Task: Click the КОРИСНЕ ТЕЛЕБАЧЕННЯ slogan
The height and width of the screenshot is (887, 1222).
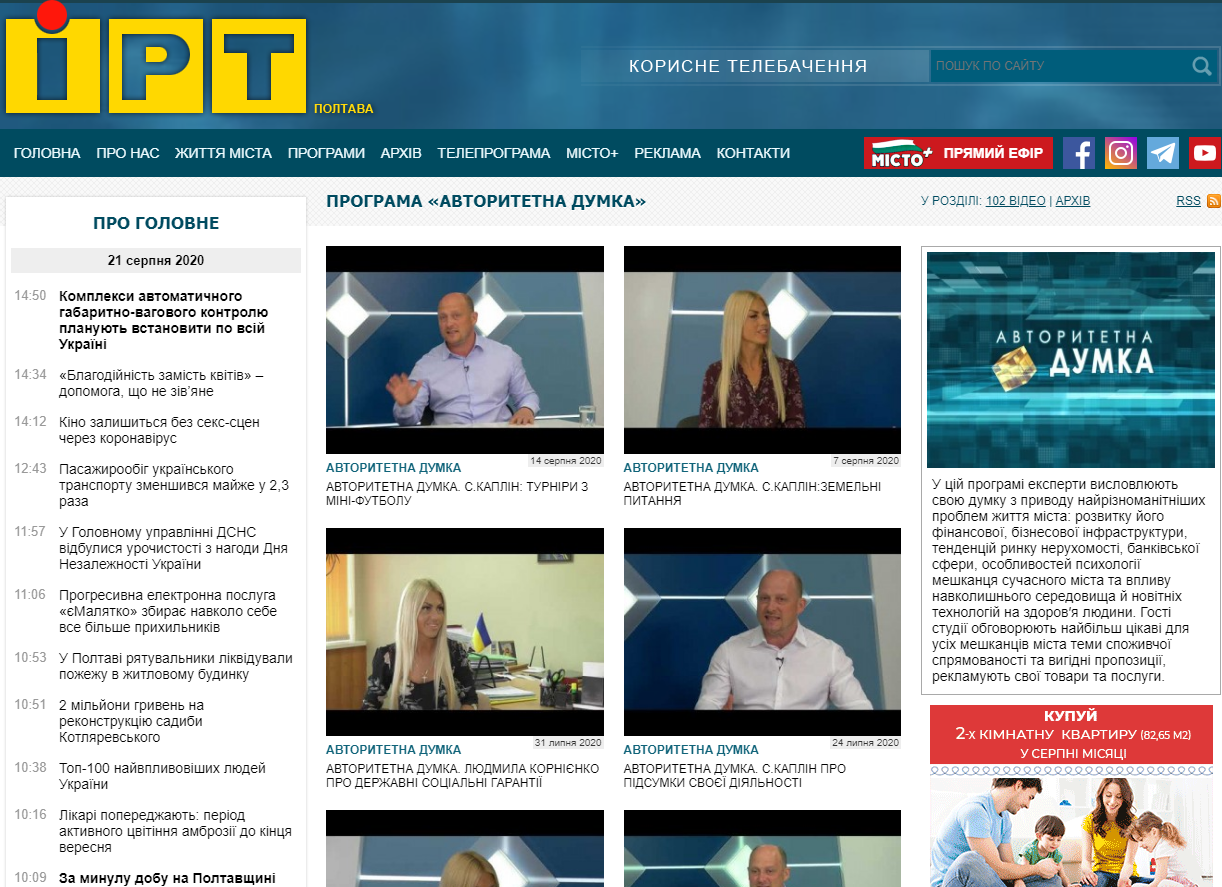Action: tap(748, 66)
